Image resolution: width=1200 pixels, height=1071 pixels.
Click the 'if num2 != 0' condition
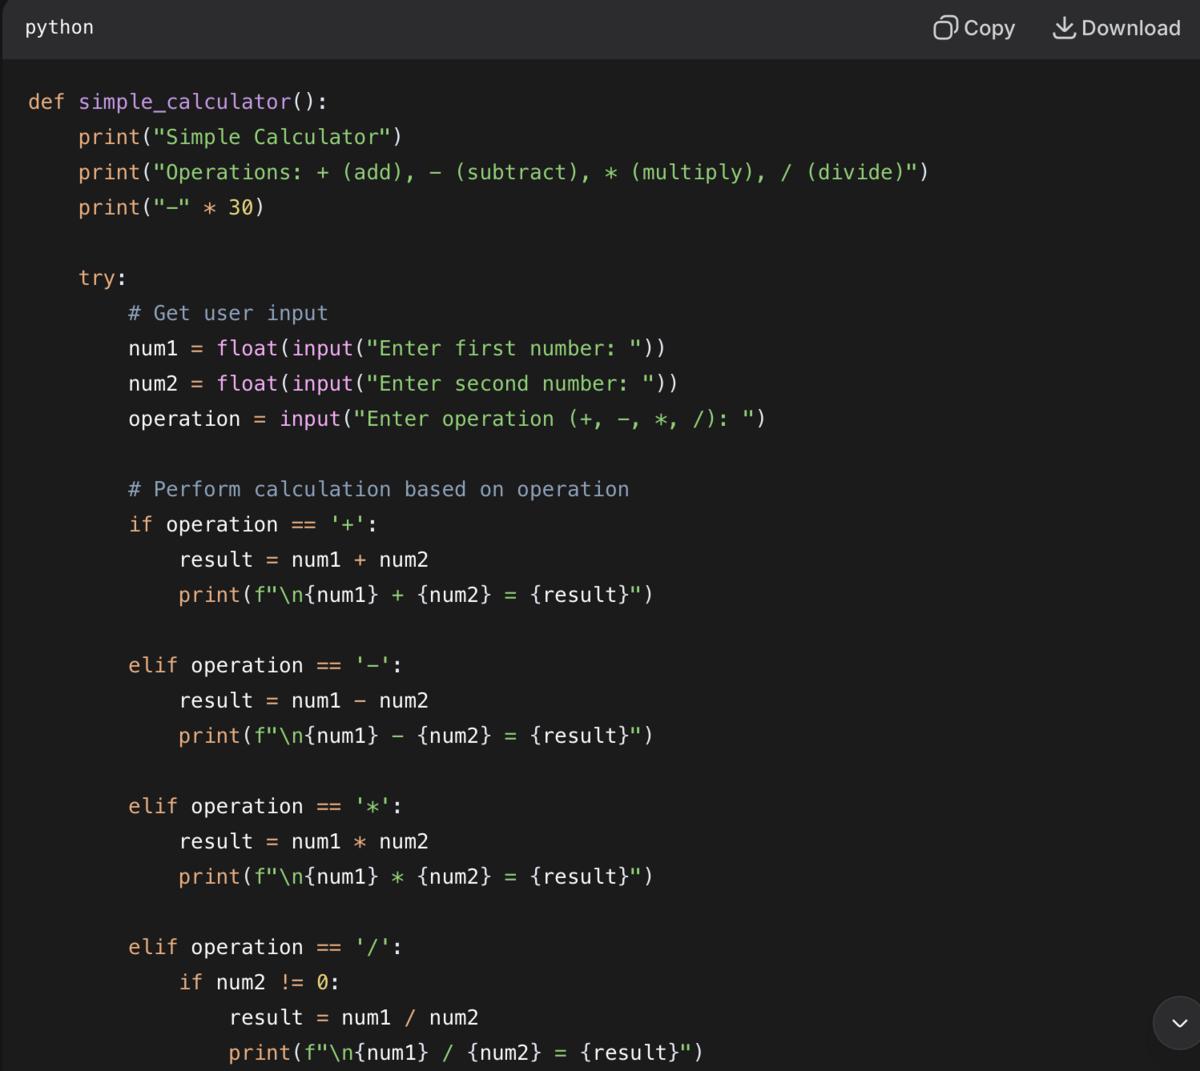259,982
